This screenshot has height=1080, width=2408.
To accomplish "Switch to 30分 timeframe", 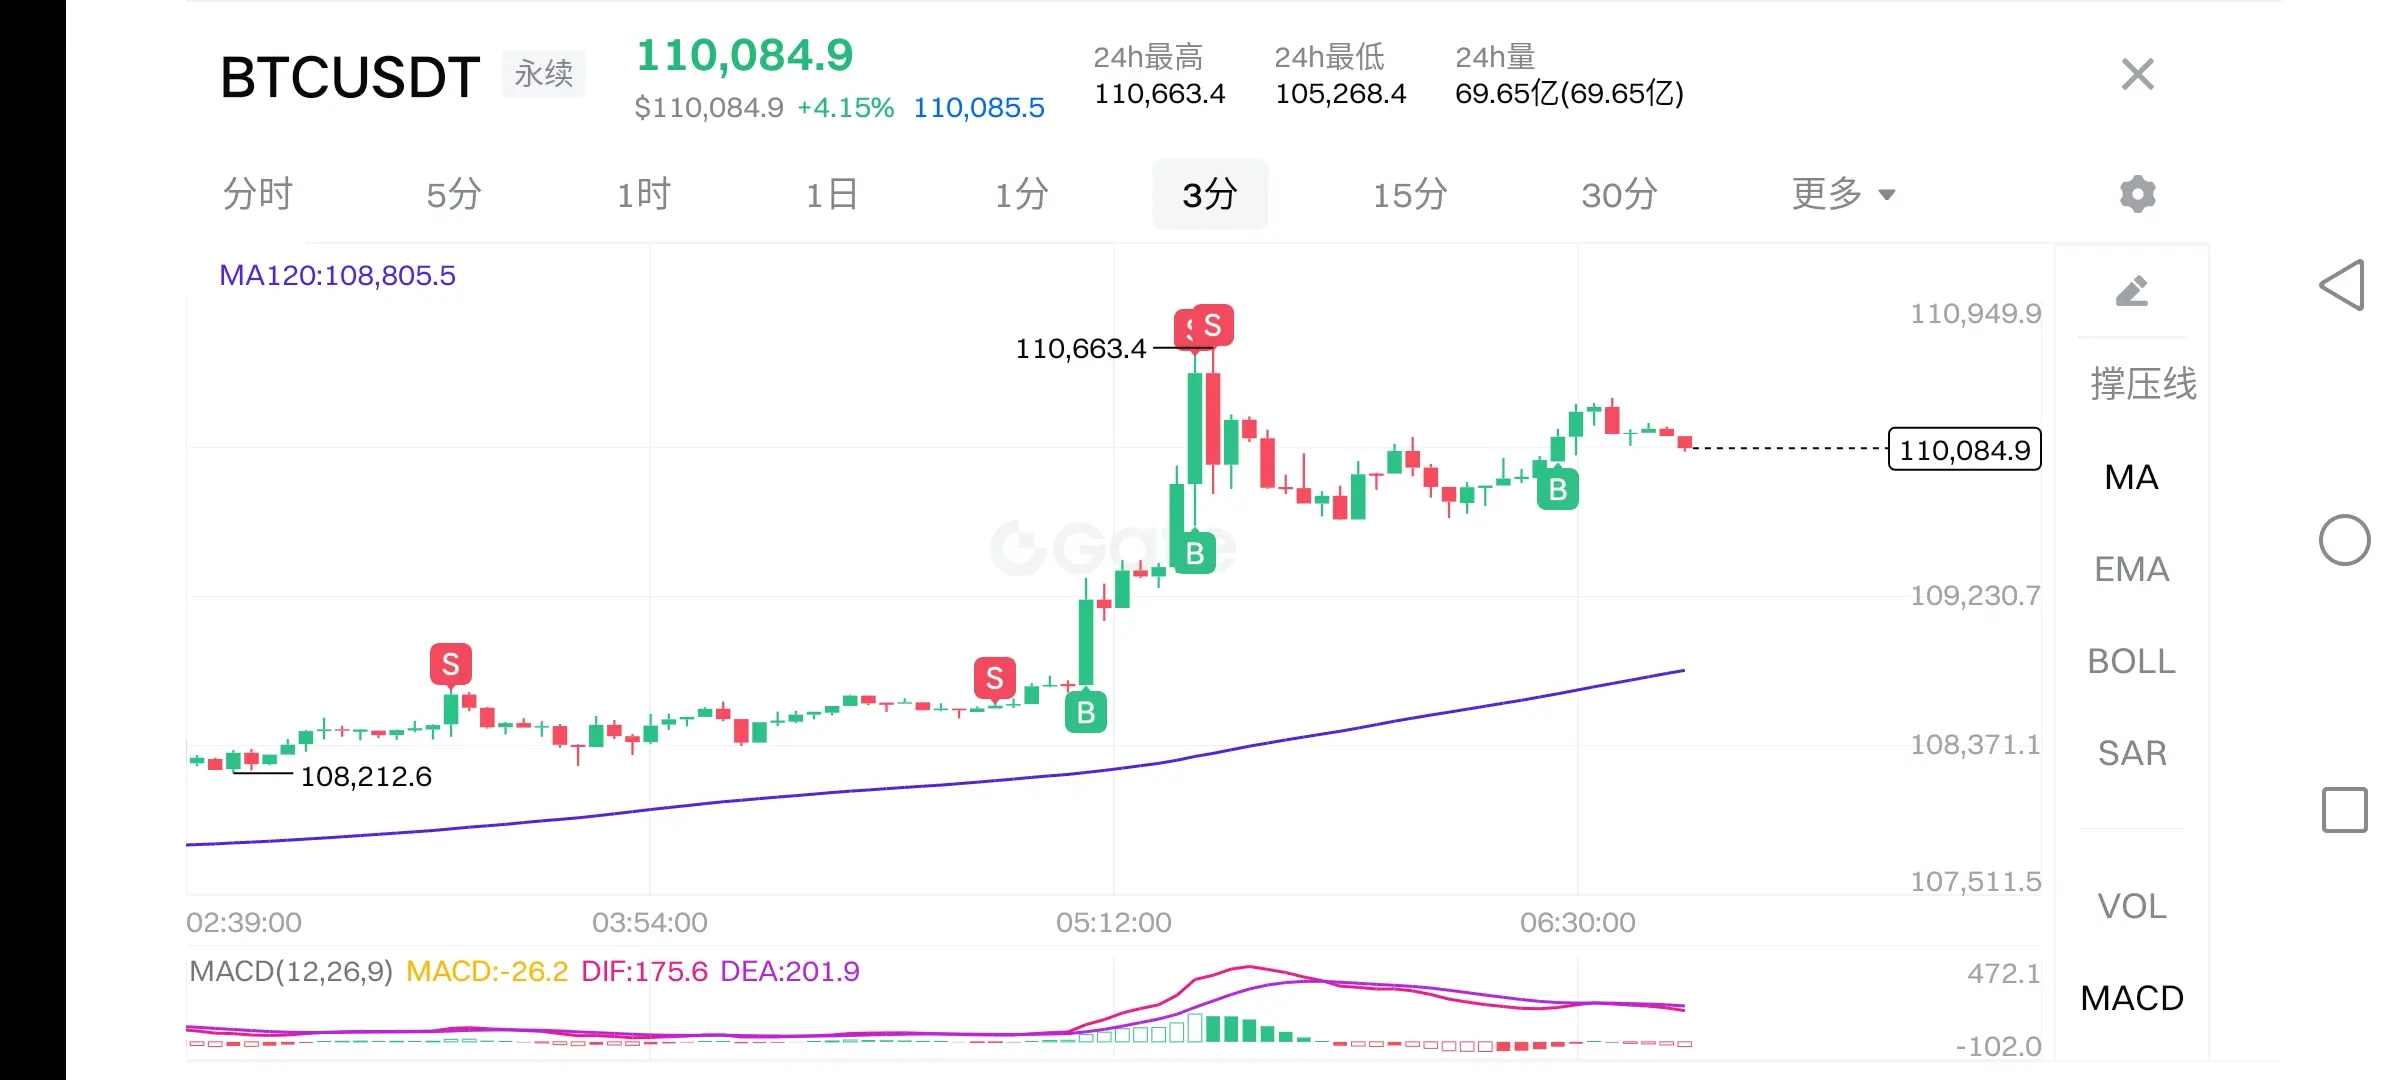I will pyautogui.click(x=1619, y=194).
